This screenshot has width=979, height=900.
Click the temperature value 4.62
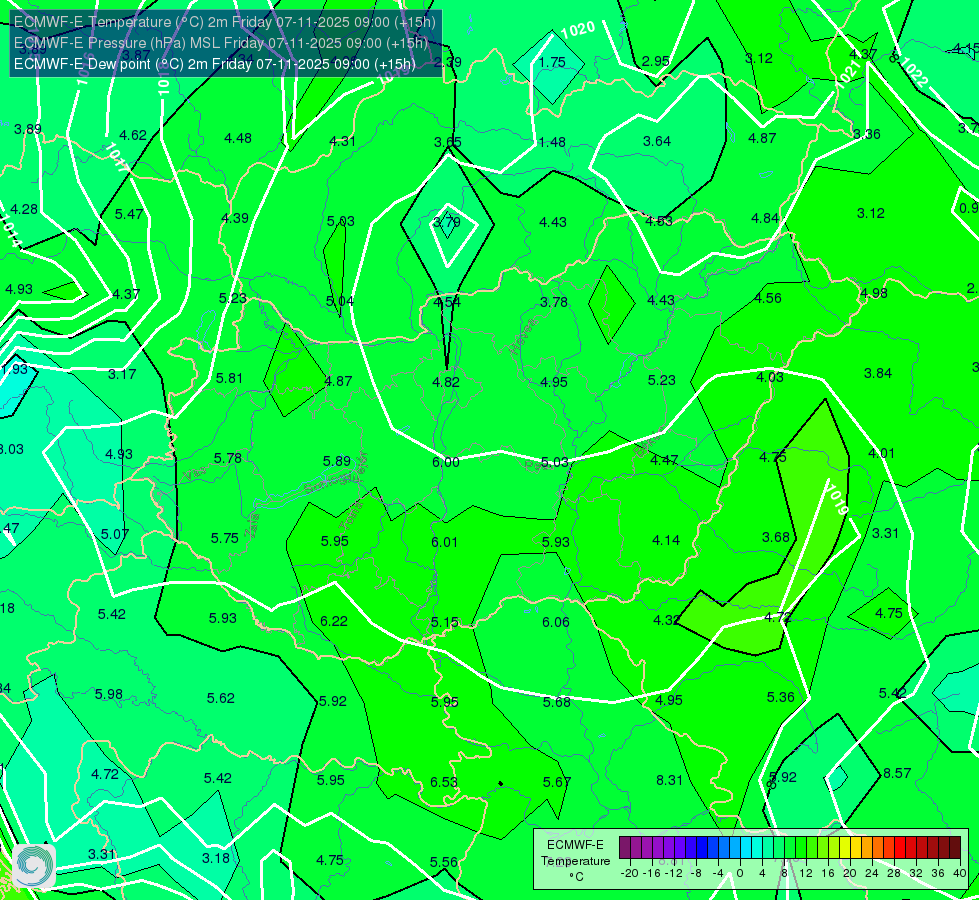(x=133, y=135)
